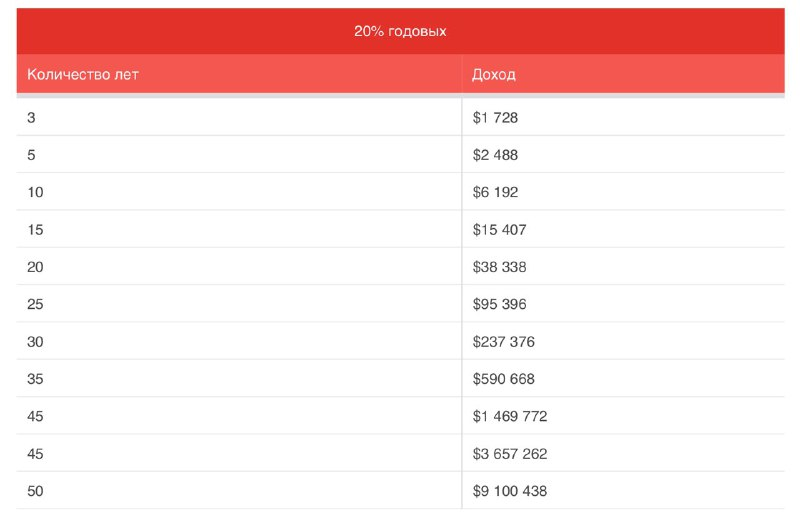This screenshot has height=524, width=800.
Task: Select the '10' years cell
Action: [x=35, y=192]
